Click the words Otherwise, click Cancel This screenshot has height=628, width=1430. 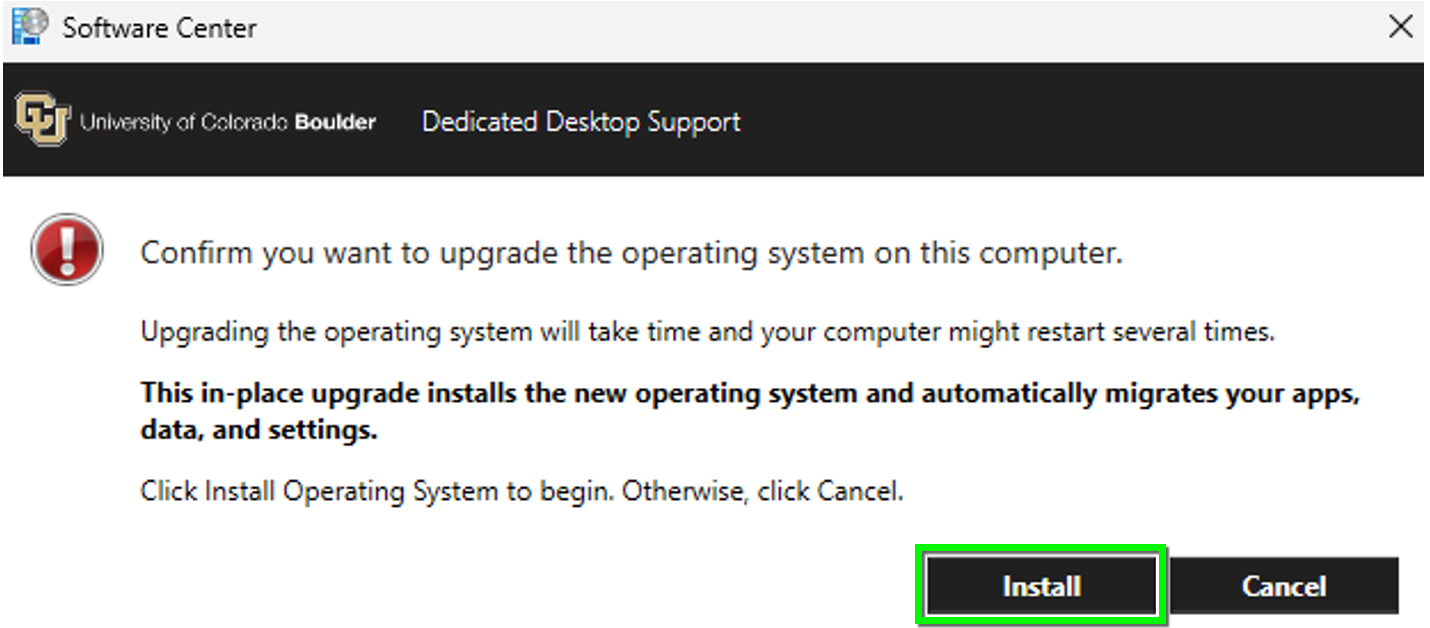point(763,491)
